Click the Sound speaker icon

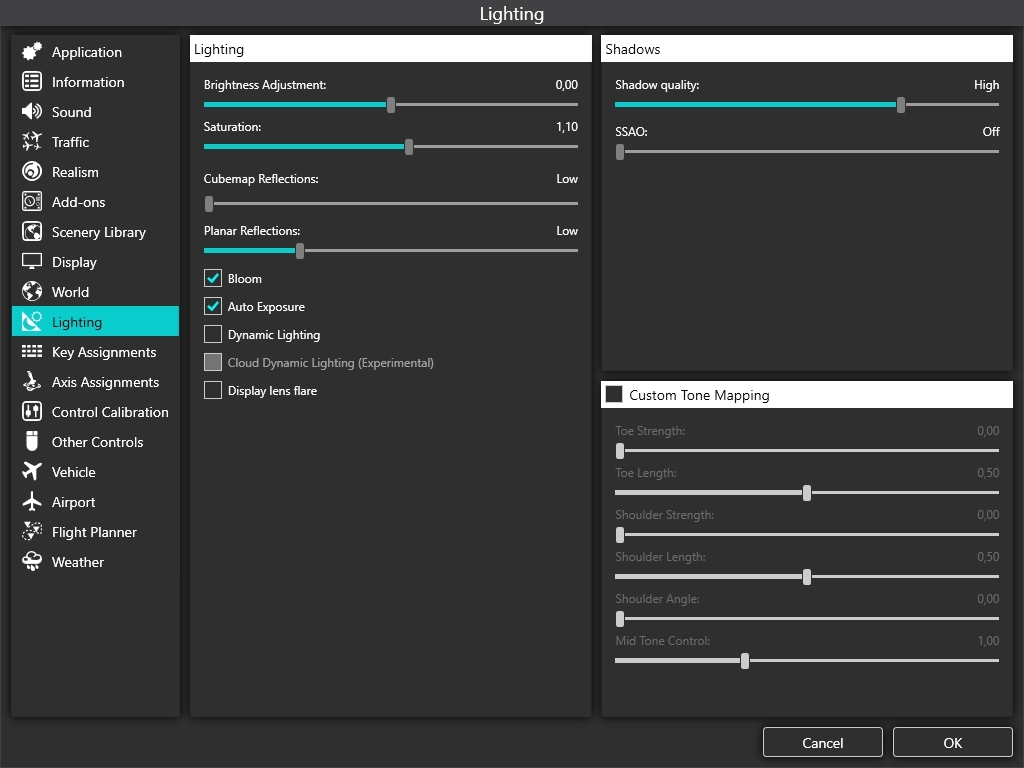pos(32,112)
